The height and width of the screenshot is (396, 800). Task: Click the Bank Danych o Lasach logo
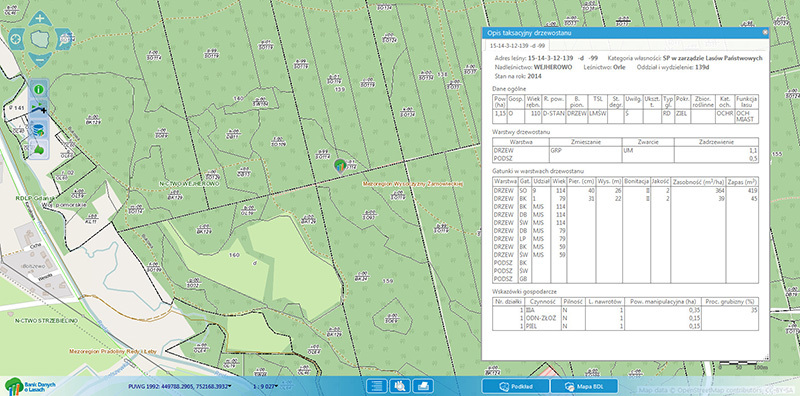click(x=30, y=386)
